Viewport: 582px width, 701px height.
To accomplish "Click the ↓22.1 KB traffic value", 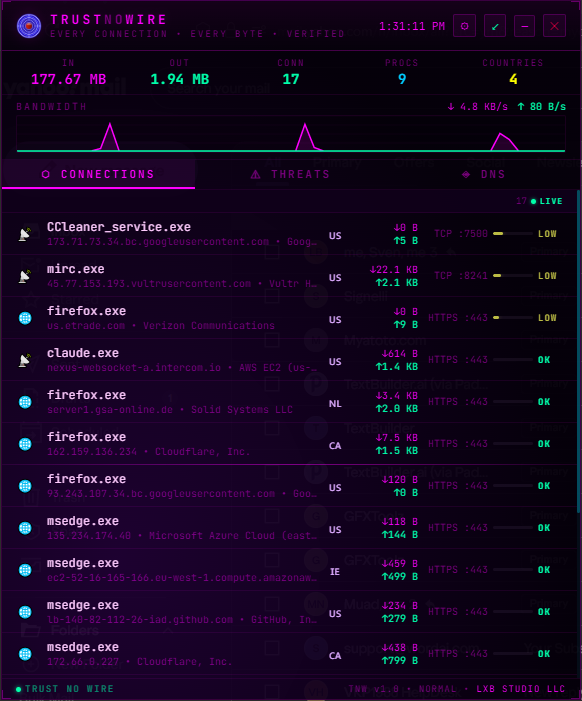I will point(393,270).
